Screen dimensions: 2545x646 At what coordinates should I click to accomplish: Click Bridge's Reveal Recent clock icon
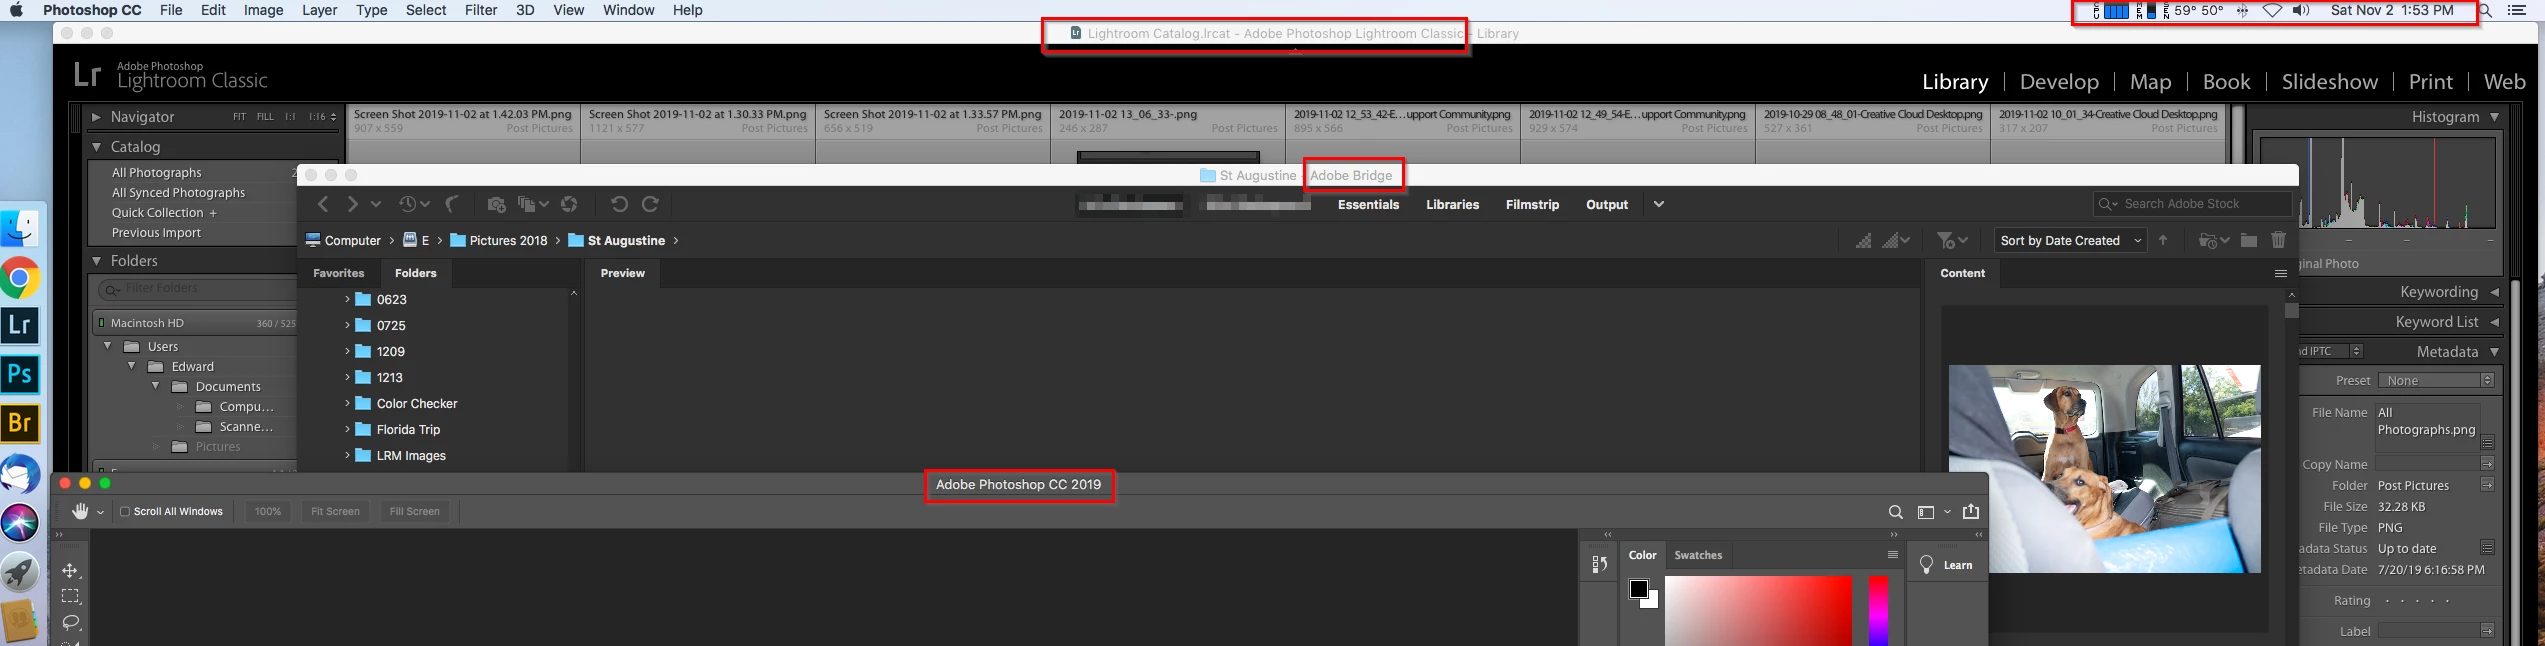[x=408, y=204]
